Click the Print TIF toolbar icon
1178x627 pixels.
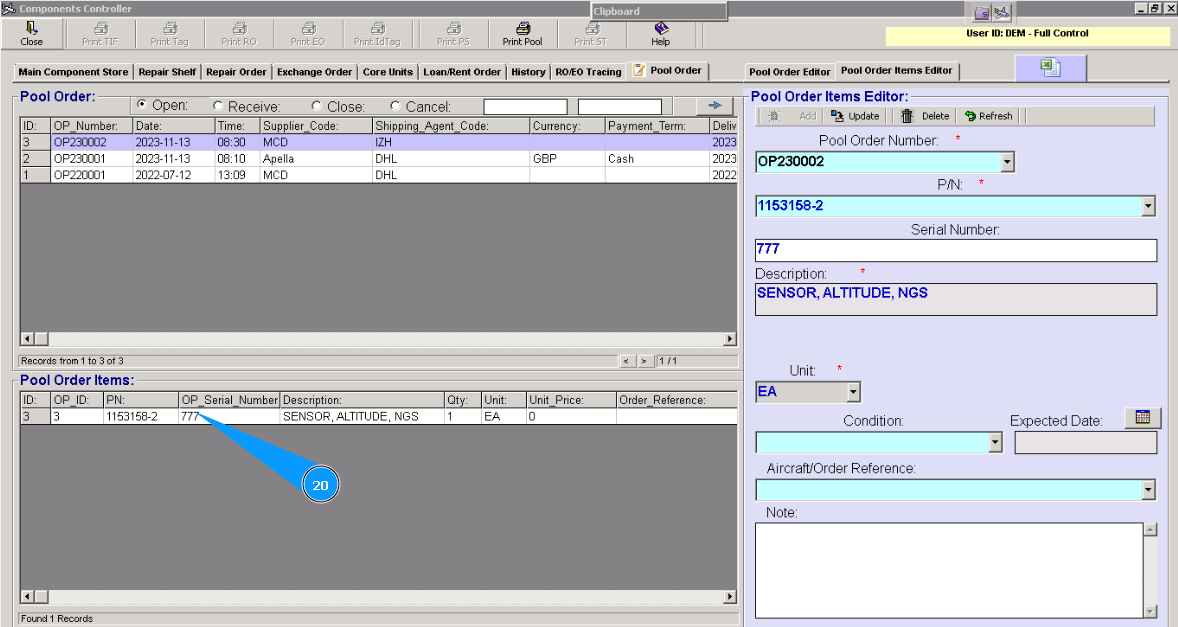pos(100,35)
